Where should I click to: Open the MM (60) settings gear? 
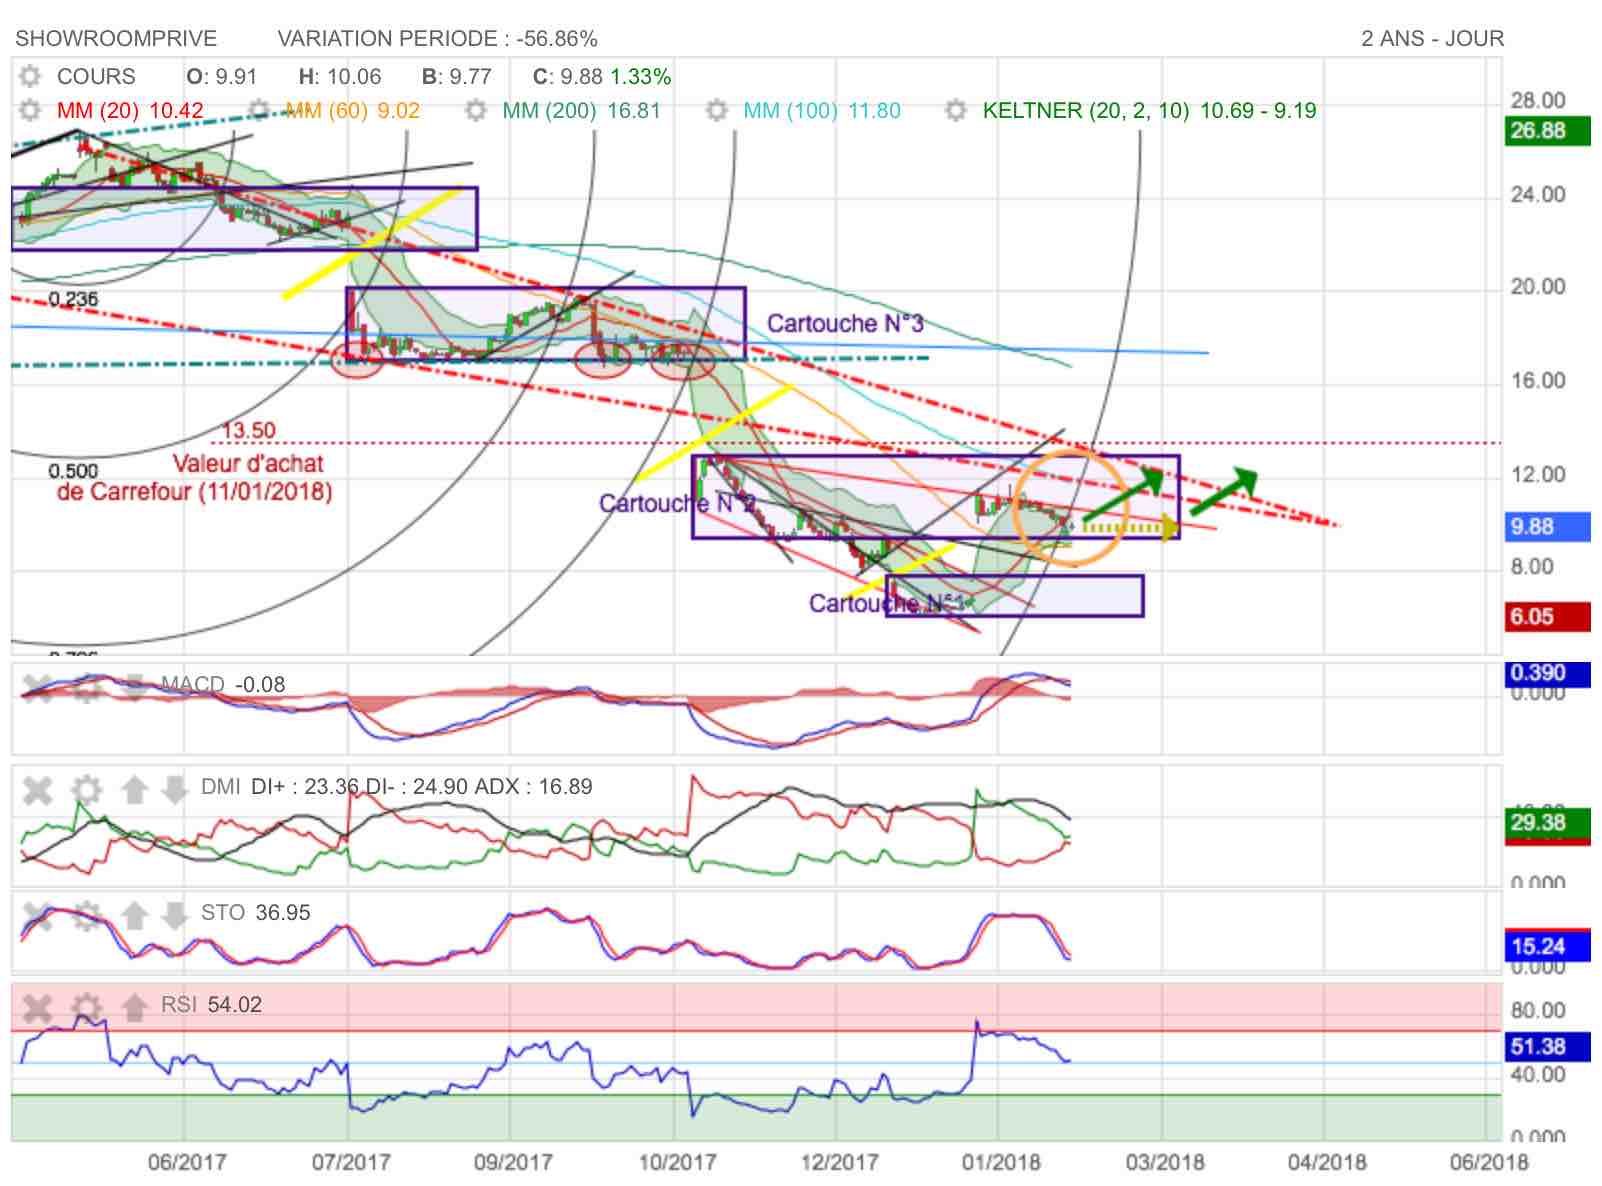[x=259, y=110]
